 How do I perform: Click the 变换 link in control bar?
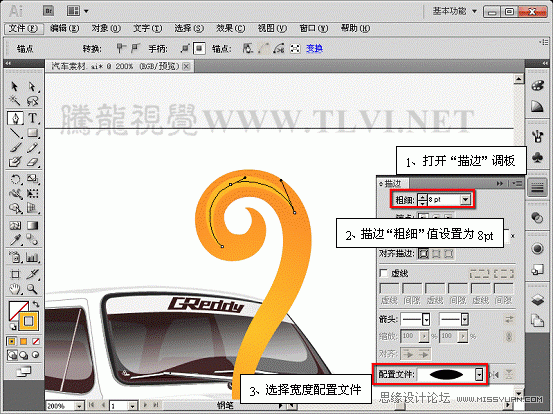(314, 49)
